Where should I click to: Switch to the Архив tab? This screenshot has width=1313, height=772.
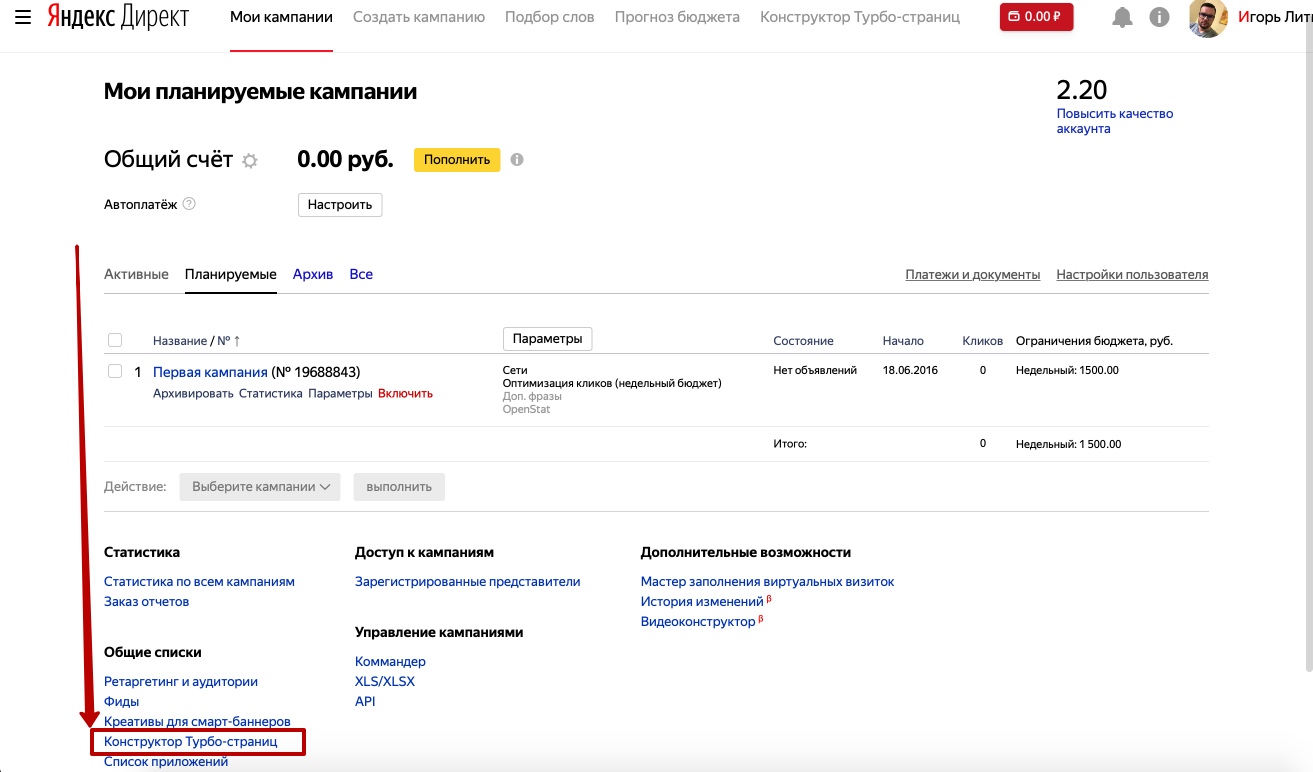click(313, 274)
